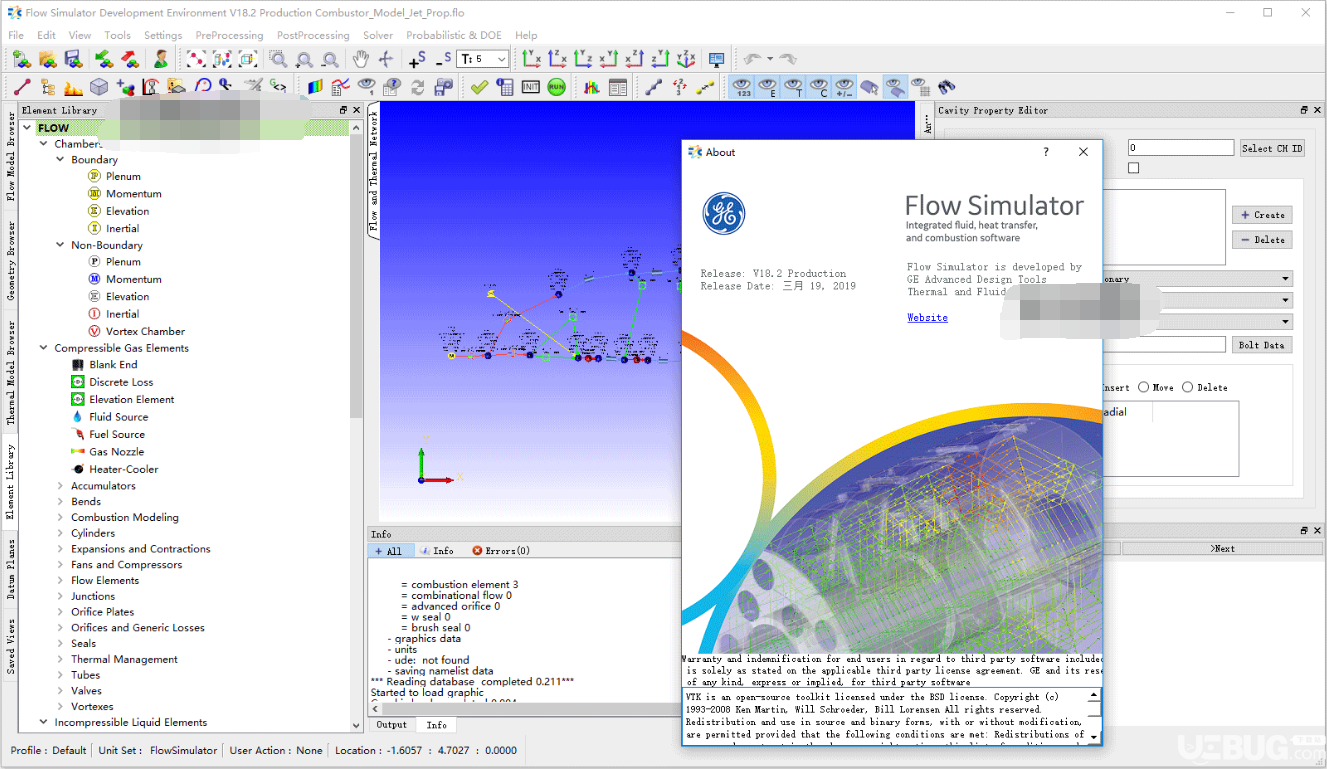Click the green import arrow icon
Image resolution: width=1327 pixels, height=769 pixels.
103,59
